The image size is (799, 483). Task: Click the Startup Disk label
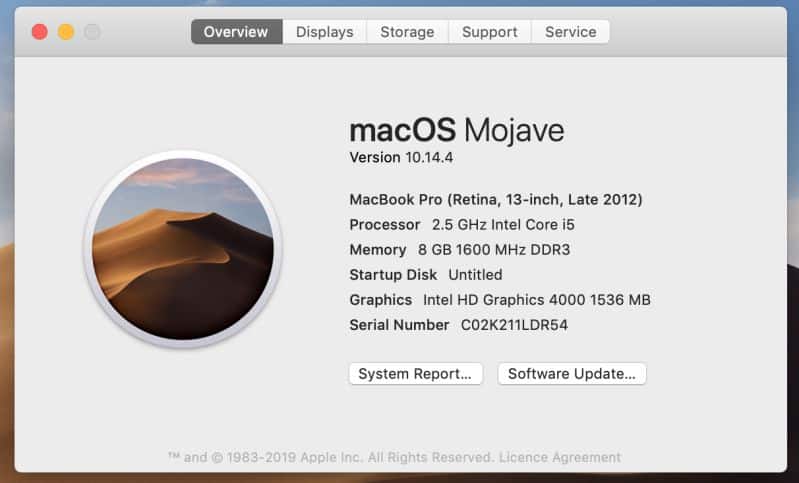point(393,275)
